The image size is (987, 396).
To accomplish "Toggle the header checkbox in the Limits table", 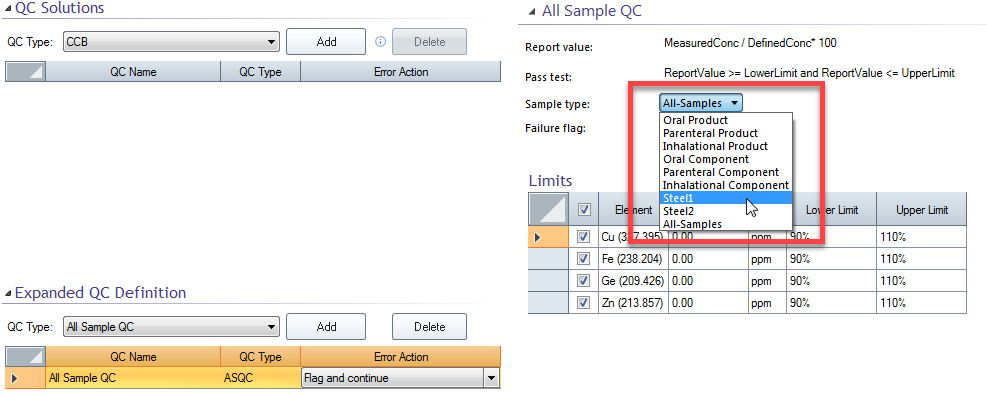I will click(584, 210).
